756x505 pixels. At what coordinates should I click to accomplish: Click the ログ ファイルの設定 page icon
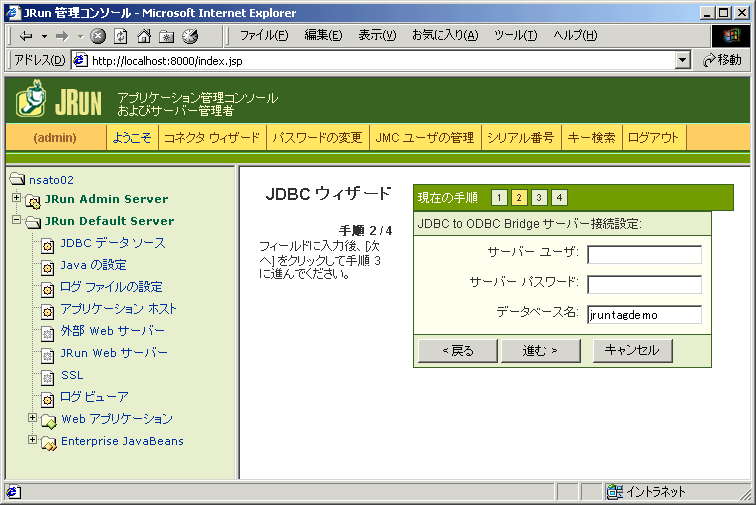coord(47,289)
